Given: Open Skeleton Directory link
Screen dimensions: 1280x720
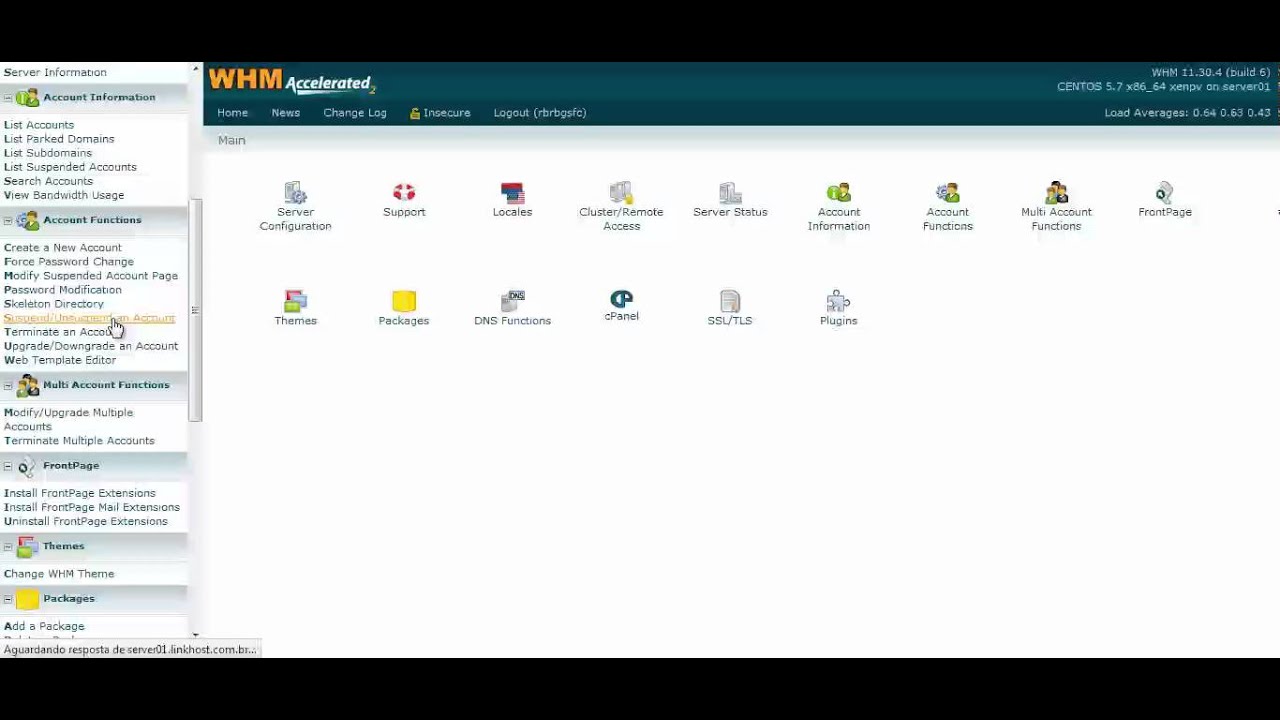Looking at the screenshot, I should tap(54, 304).
